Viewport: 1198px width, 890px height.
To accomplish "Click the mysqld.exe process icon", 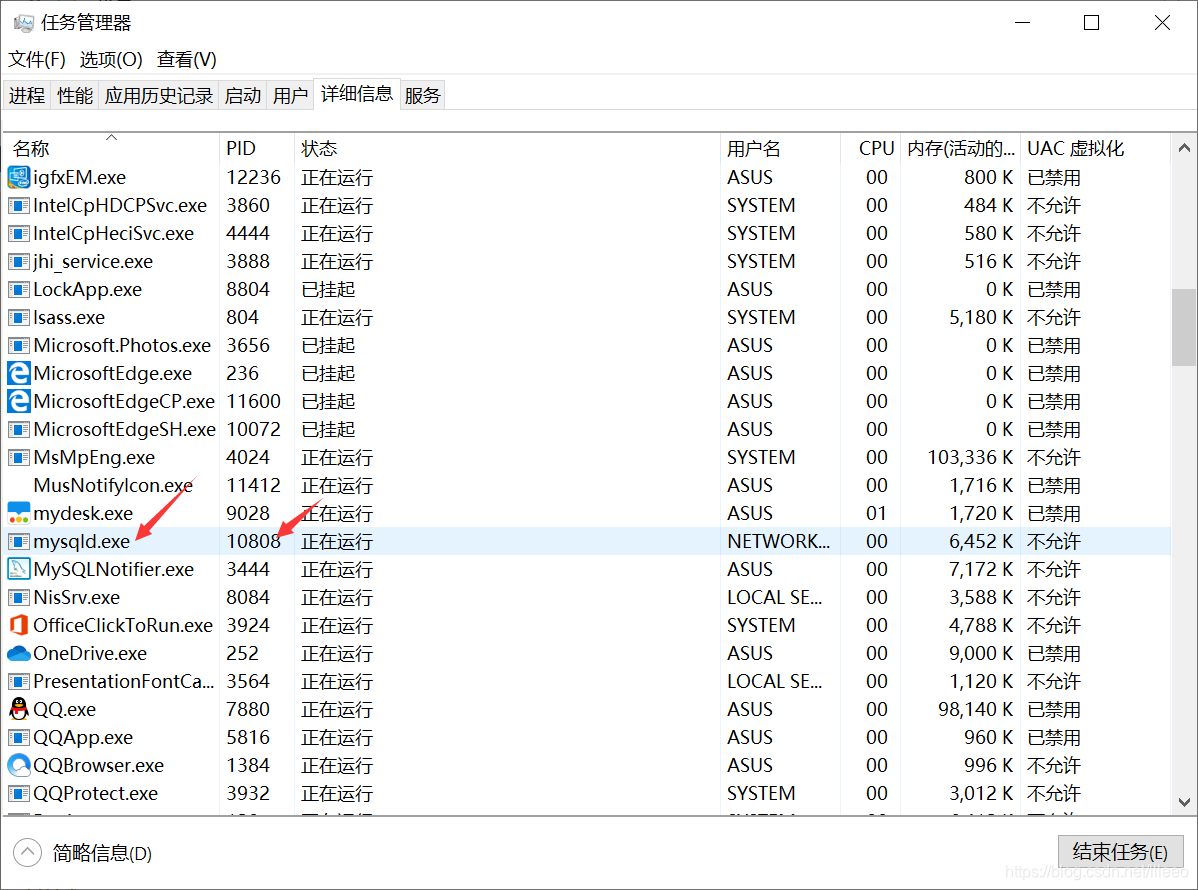I will [x=18, y=542].
